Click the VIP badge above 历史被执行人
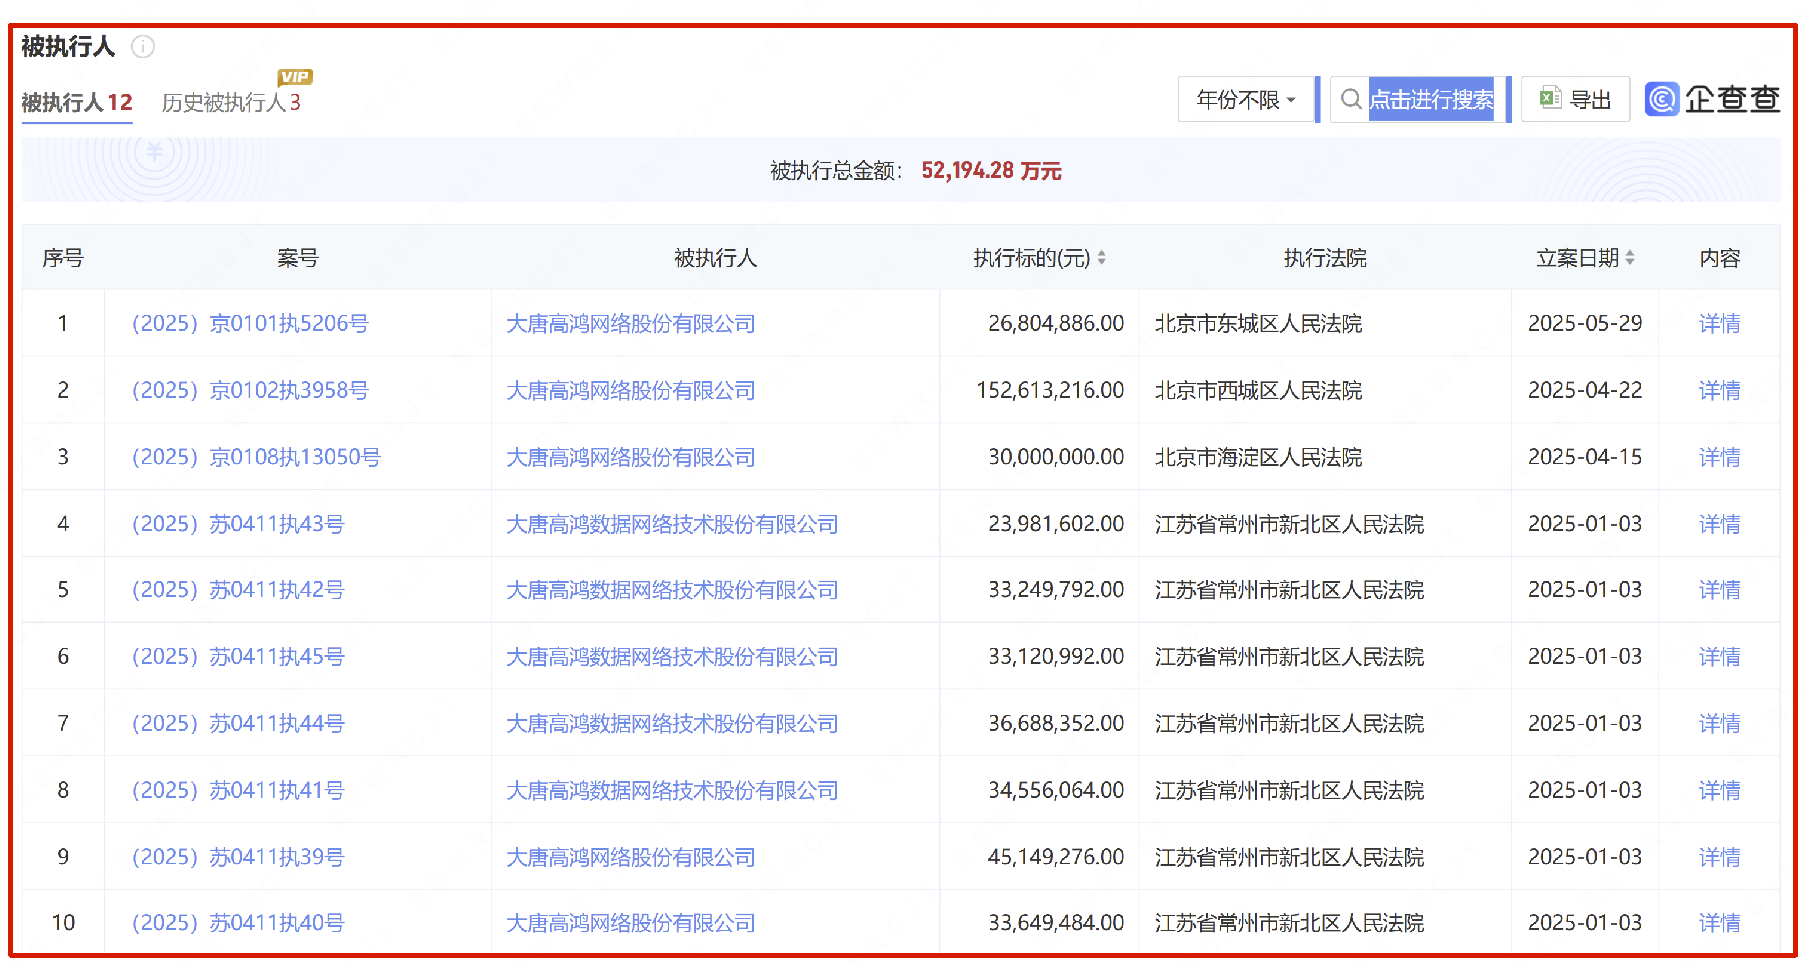 [295, 77]
